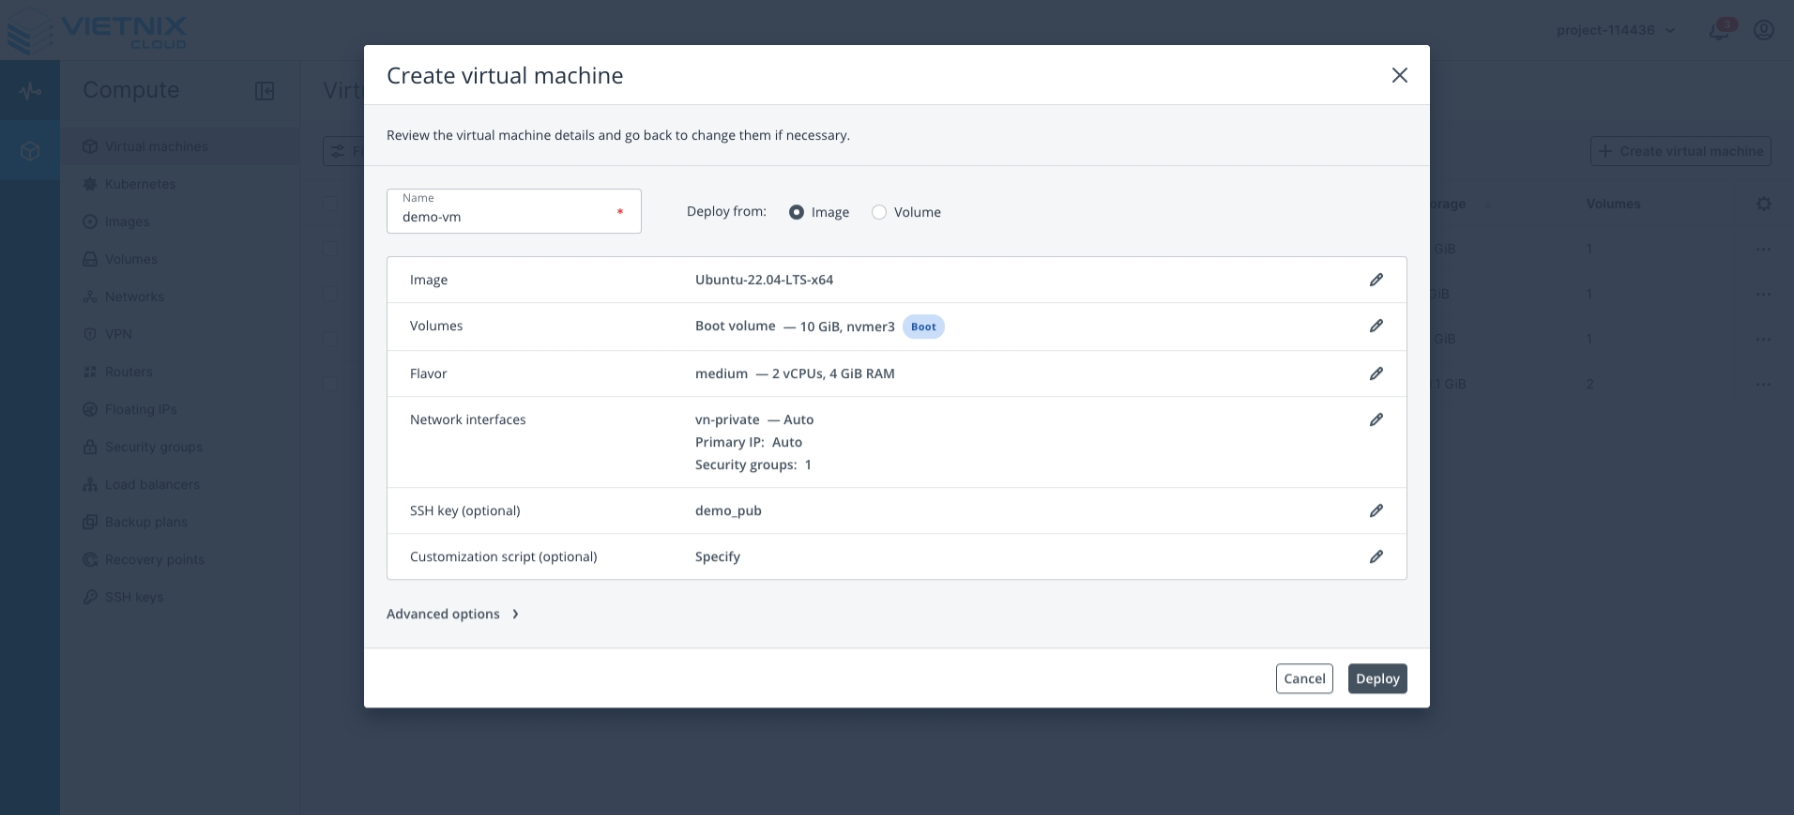The width and height of the screenshot is (1794, 815).
Task: Open Virtual machines in sidebar
Action: 180,146
